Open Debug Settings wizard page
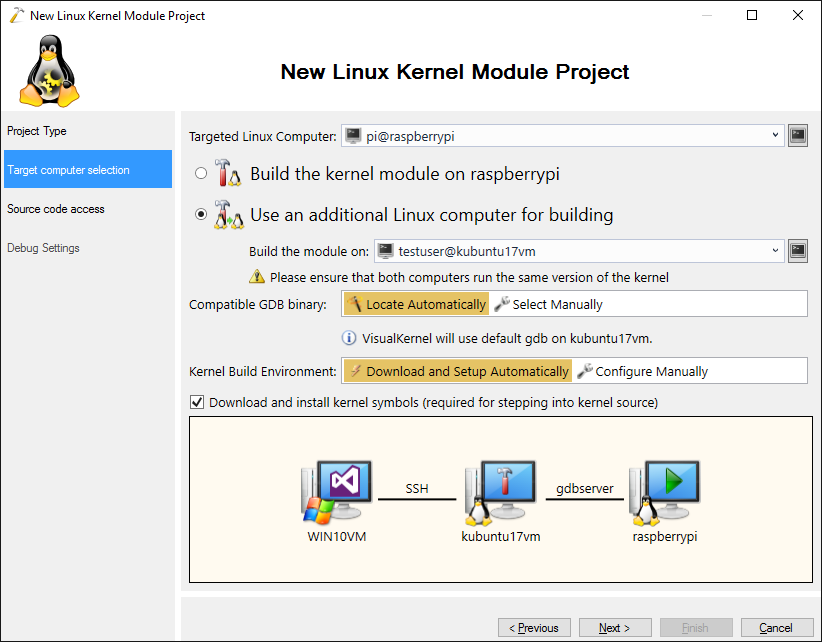 click(88, 247)
